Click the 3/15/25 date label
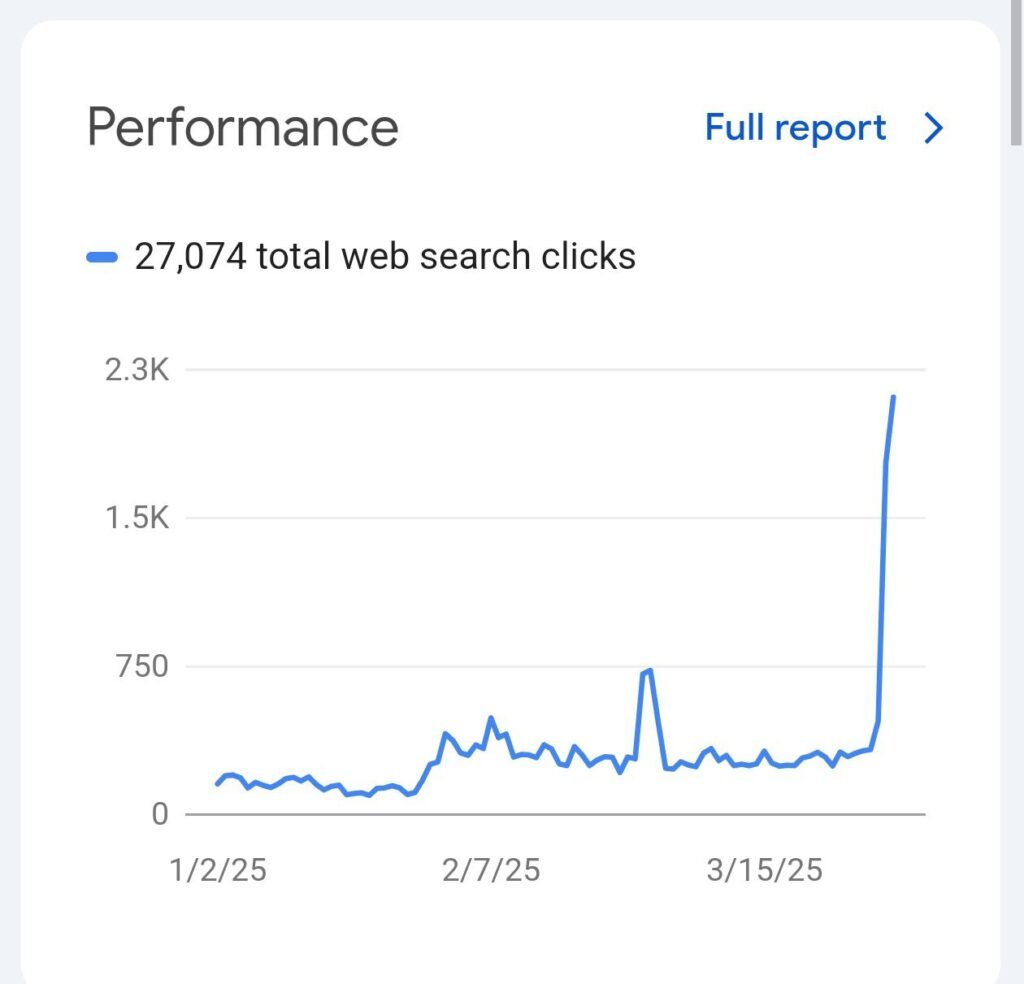The width and height of the screenshot is (1024, 984). pos(764,869)
